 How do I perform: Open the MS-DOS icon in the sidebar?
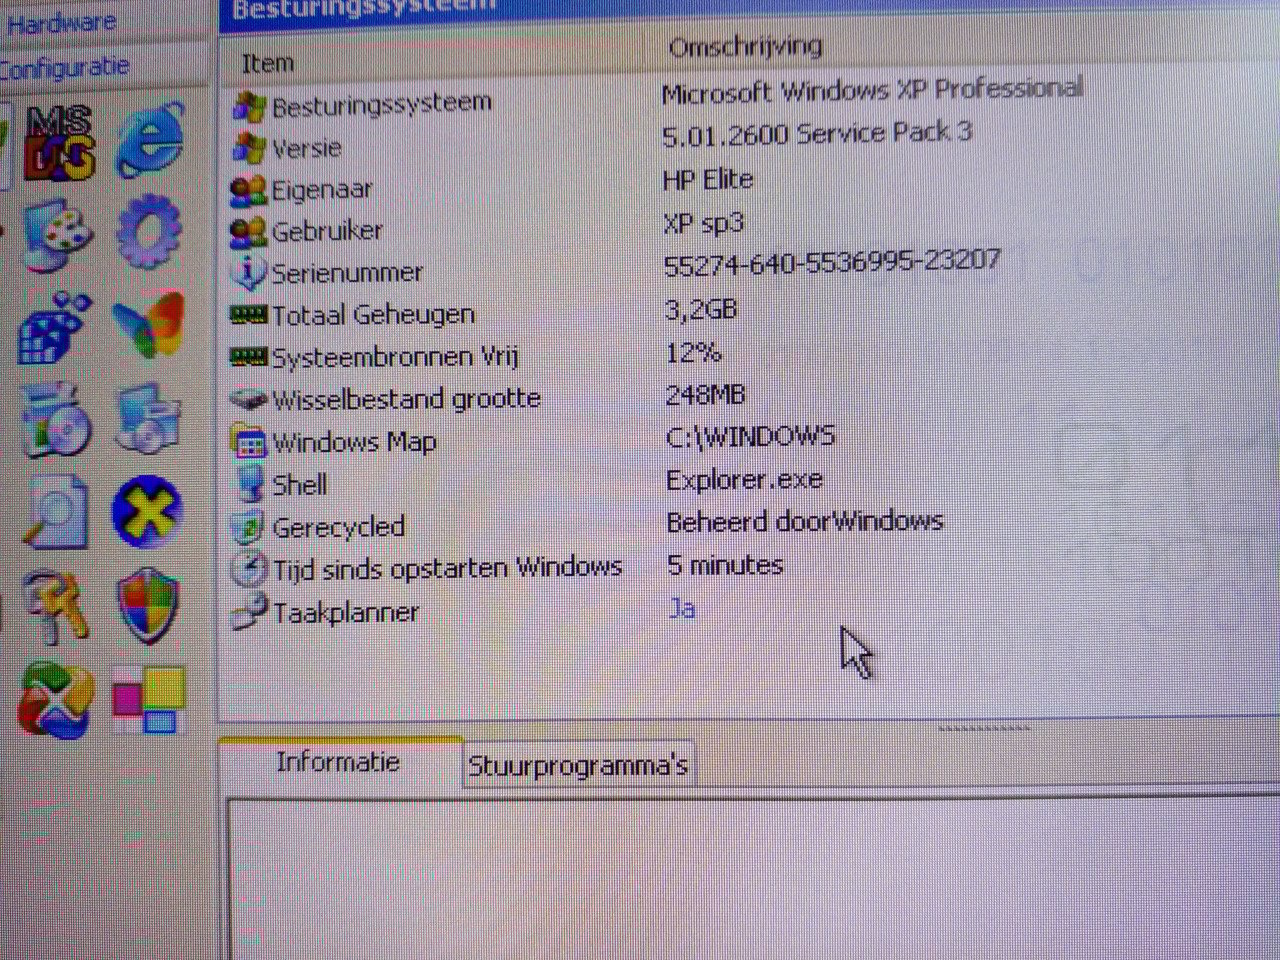(x=59, y=142)
